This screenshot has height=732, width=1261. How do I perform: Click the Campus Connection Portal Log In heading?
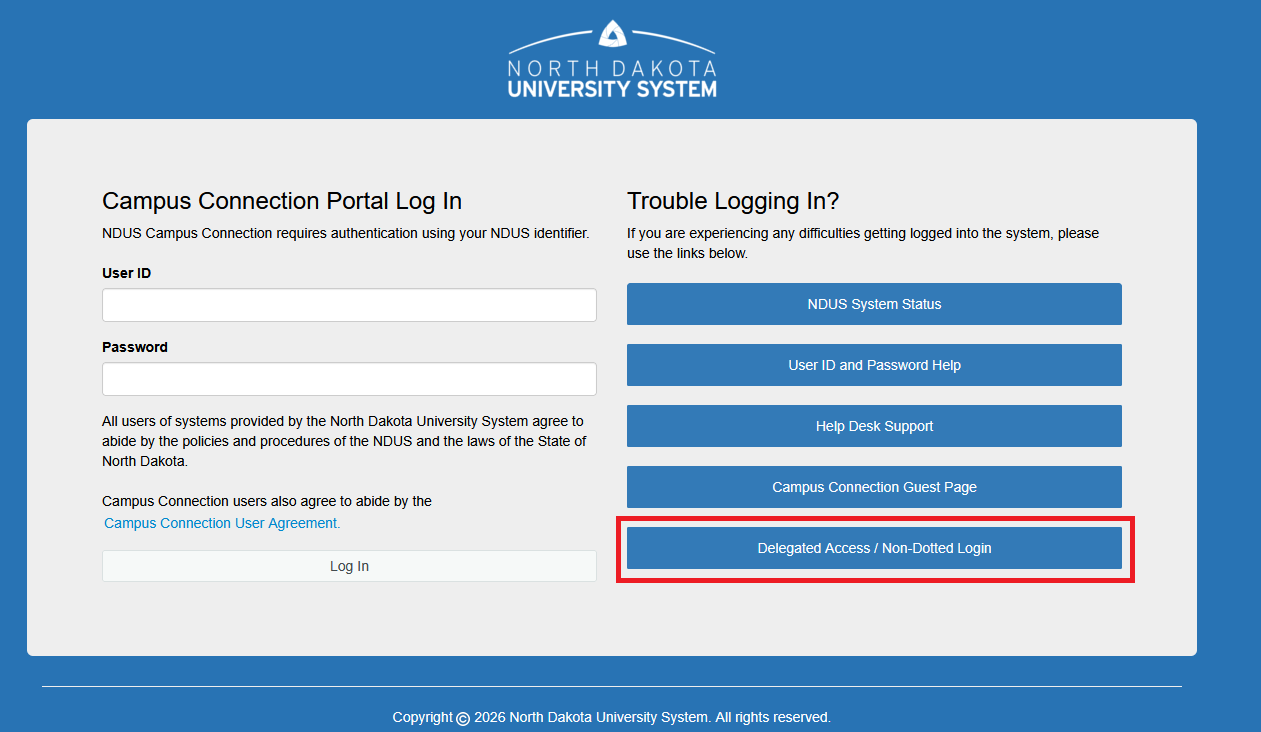pos(282,201)
